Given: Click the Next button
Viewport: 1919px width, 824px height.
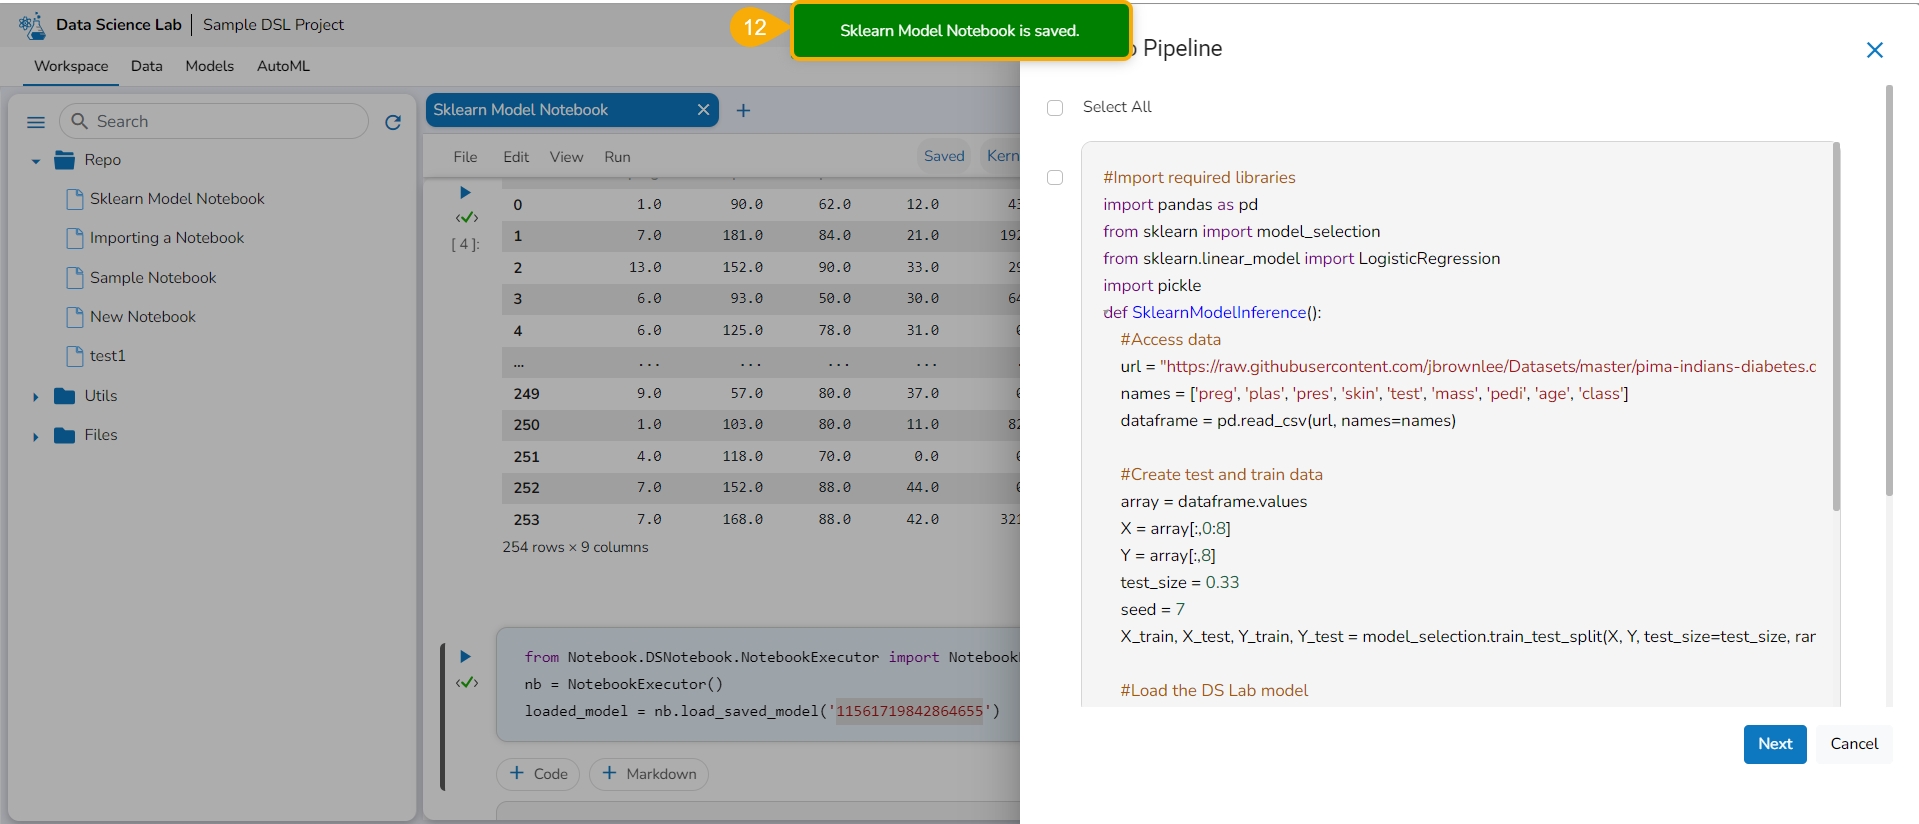Looking at the screenshot, I should coord(1774,744).
